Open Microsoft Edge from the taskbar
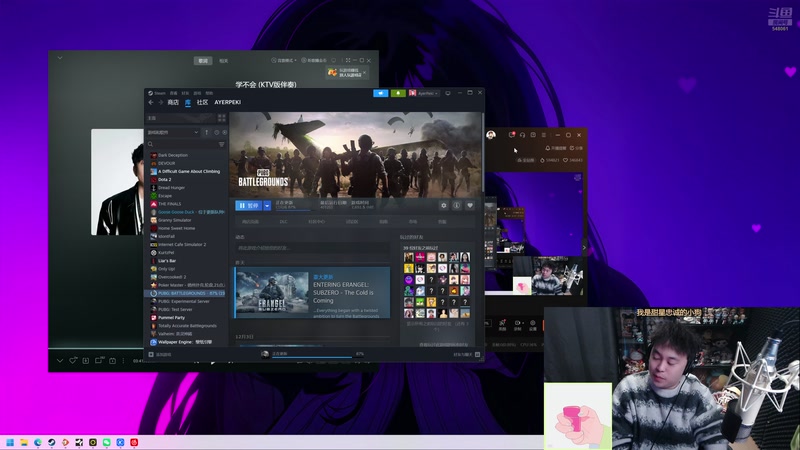Viewport: 800px width, 450px height. 38,442
